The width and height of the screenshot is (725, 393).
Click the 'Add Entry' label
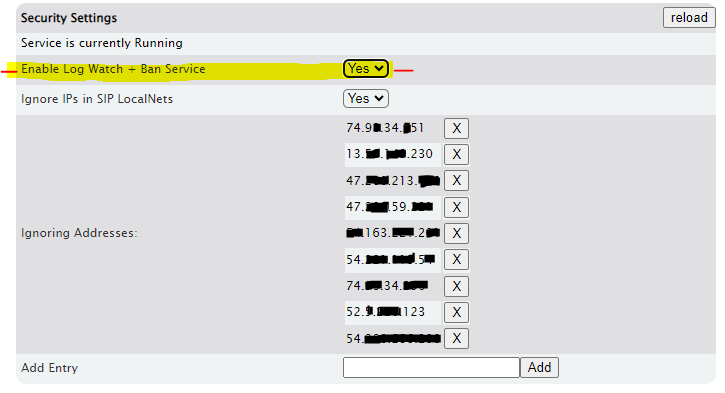pos(49,368)
